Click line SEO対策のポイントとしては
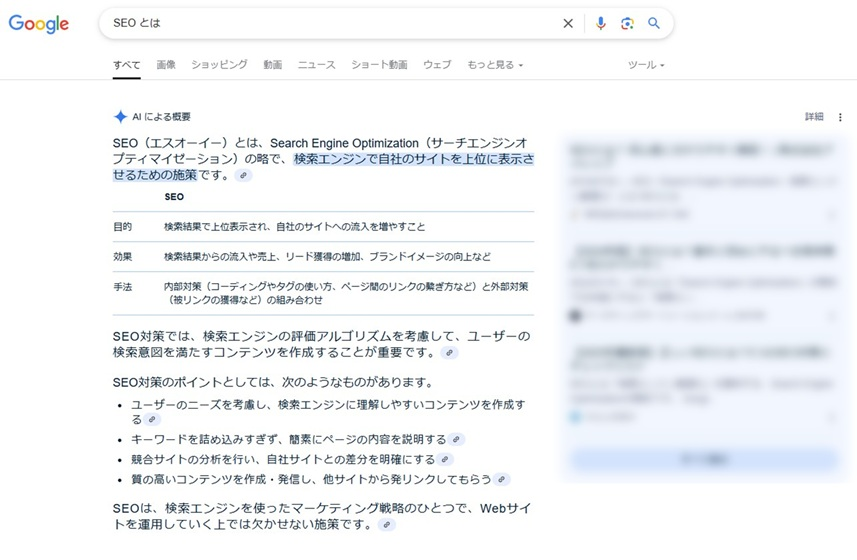 [x=273, y=382]
